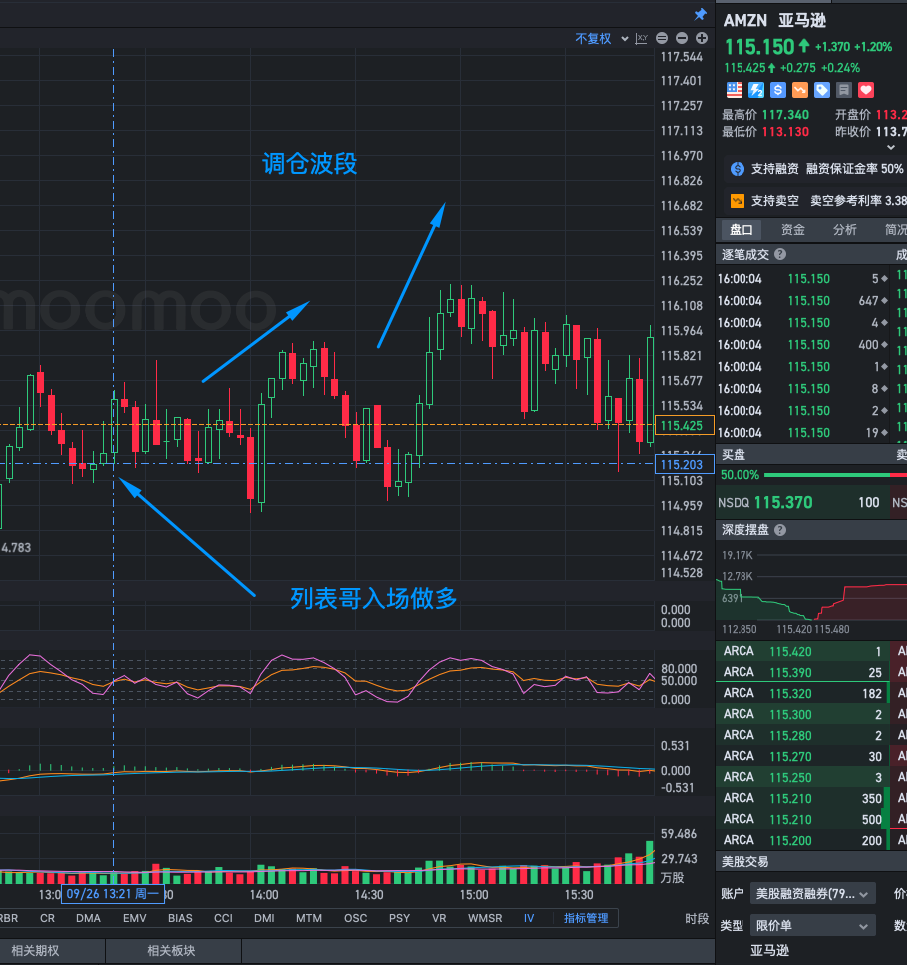Toggle the red heart watchlist icon

coord(866,90)
